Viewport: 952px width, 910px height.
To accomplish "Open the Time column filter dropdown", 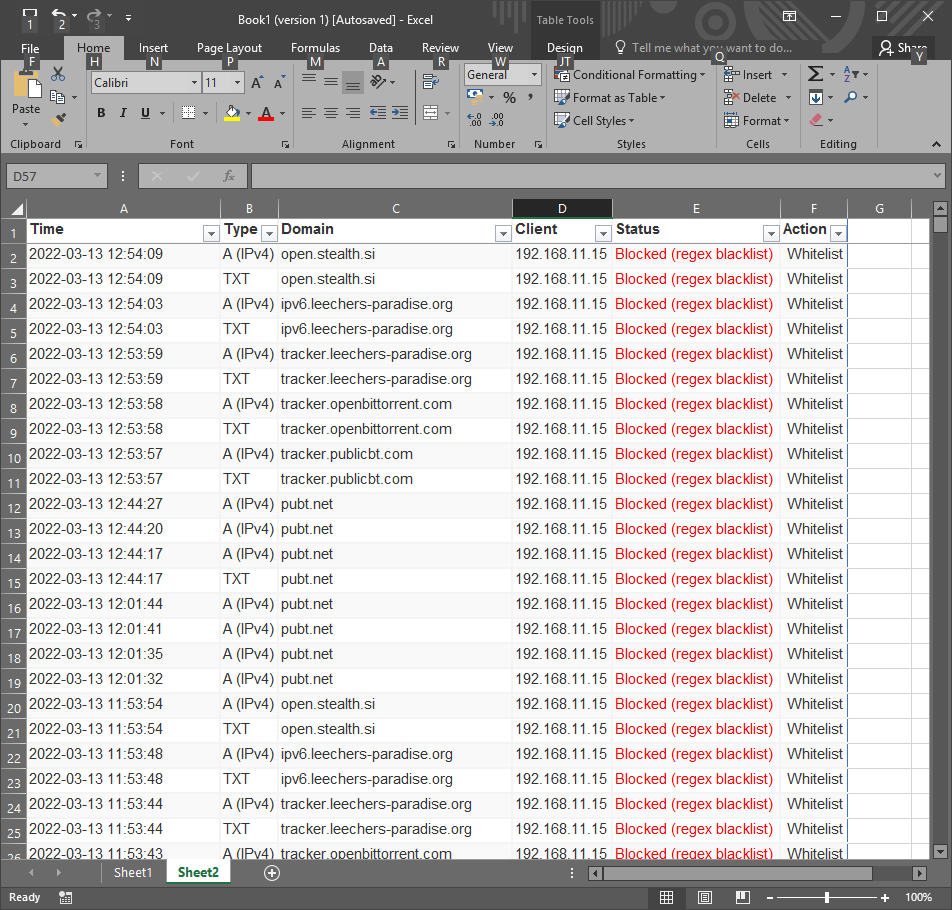I will (x=211, y=233).
